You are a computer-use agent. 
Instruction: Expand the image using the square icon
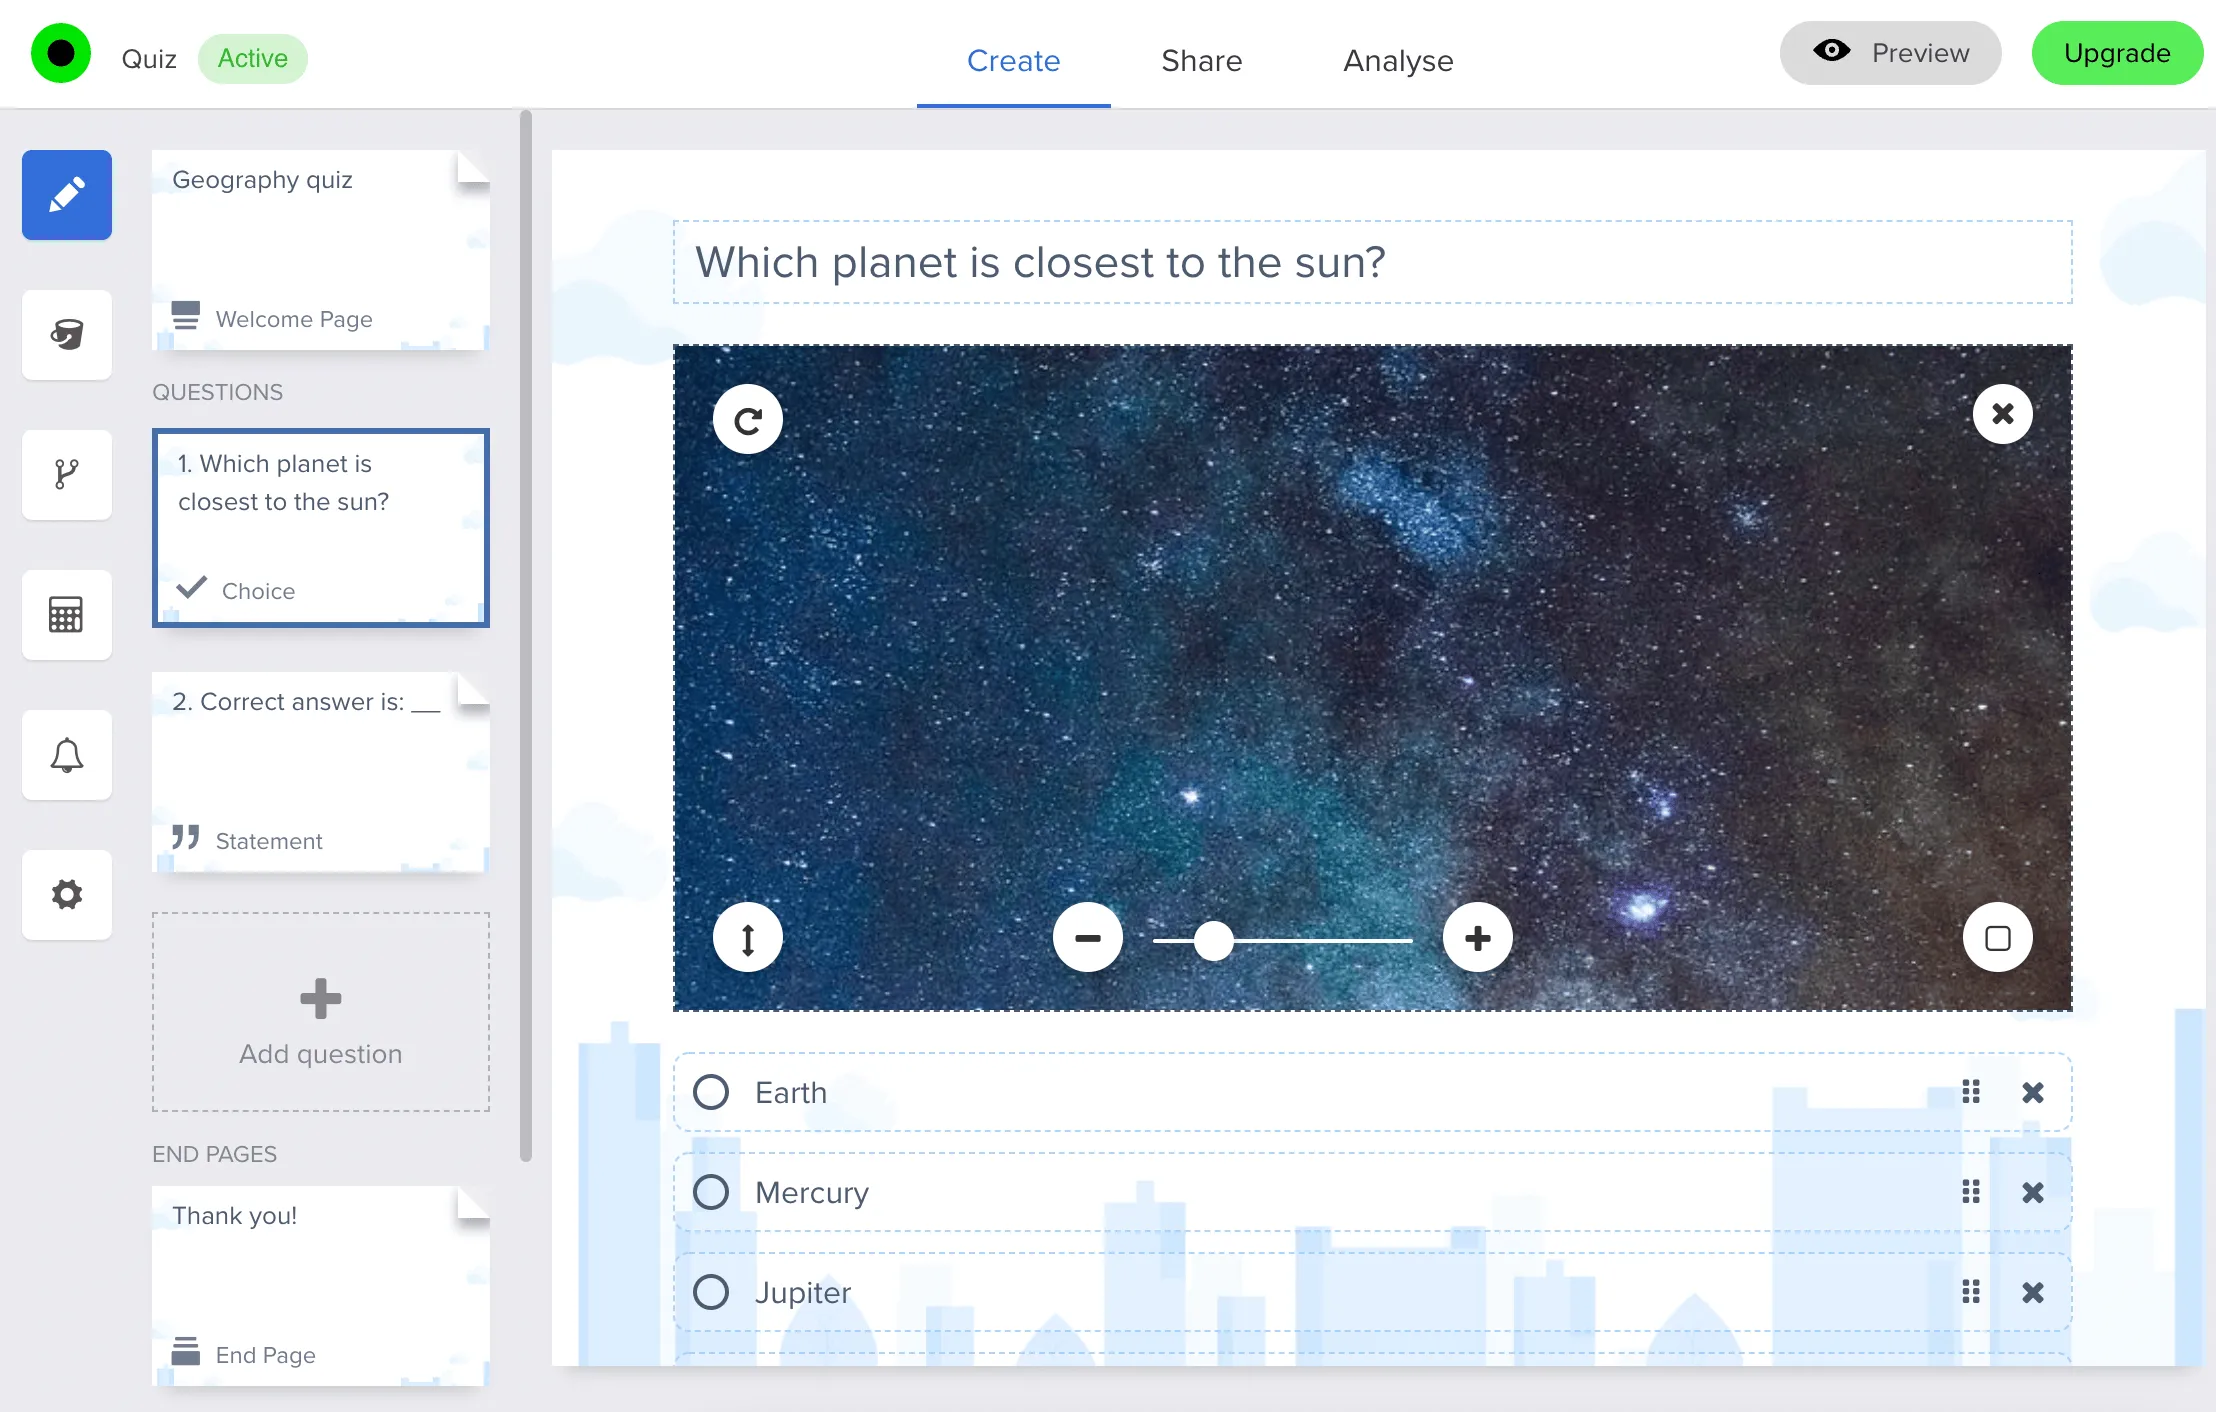pyautogui.click(x=1997, y=937)
